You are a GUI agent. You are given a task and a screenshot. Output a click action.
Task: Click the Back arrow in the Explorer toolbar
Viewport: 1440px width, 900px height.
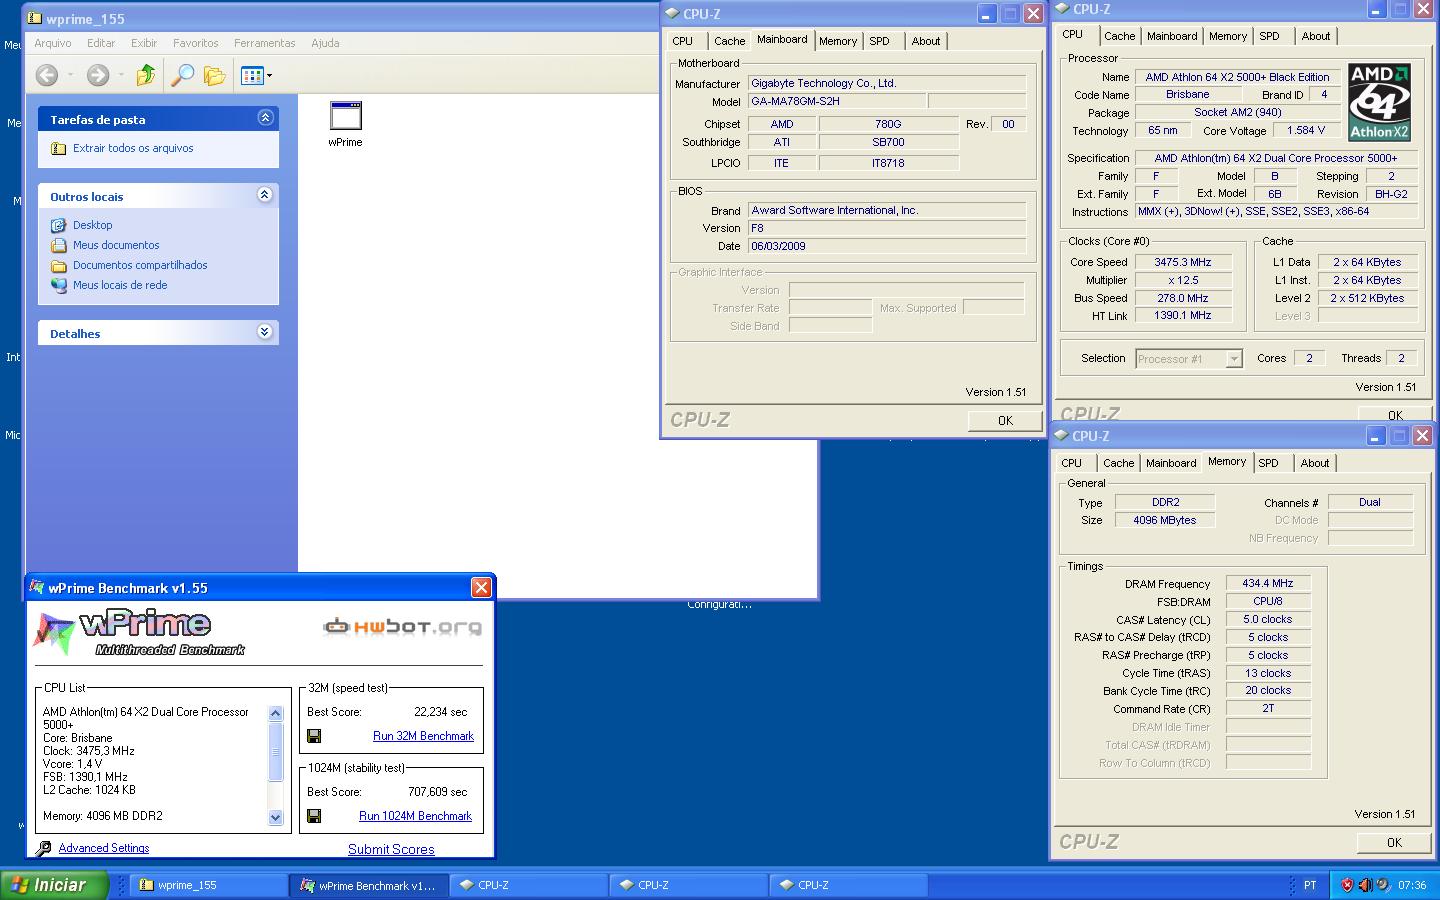pyautogui.click(x=46, y=75)
